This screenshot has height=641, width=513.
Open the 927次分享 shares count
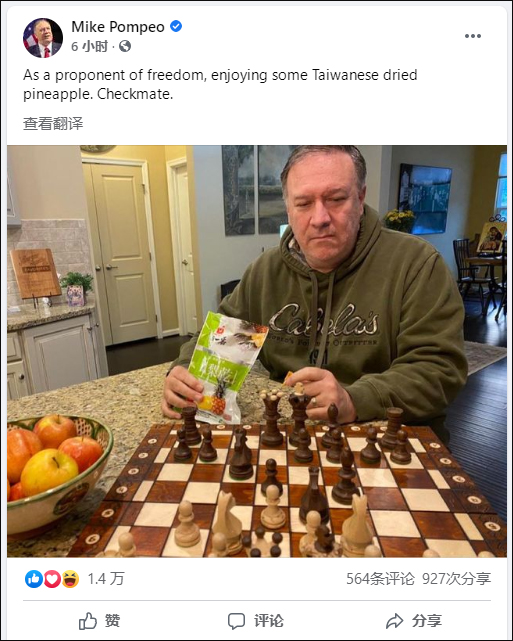pyautogui.click(x=457, y=579)
